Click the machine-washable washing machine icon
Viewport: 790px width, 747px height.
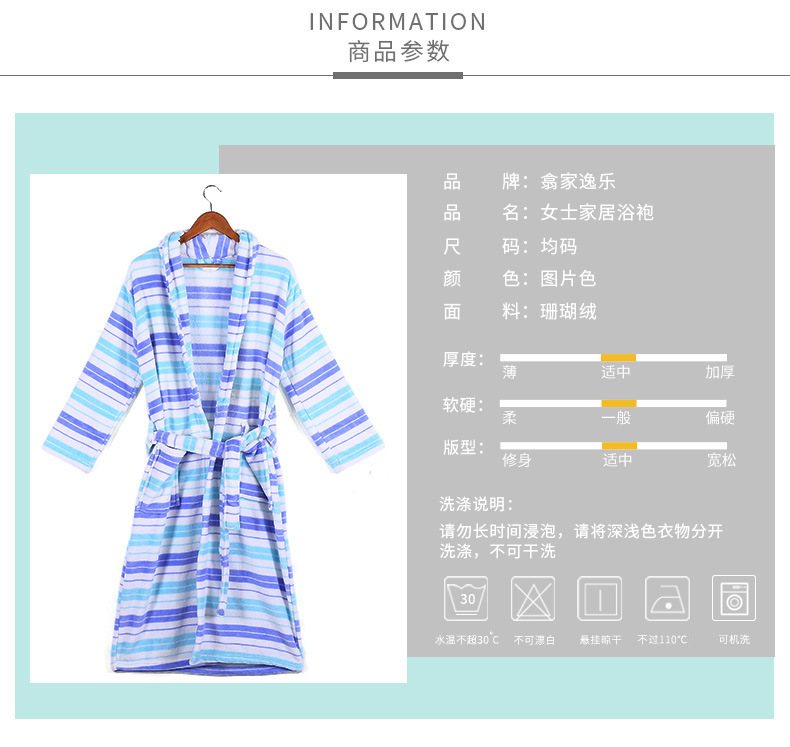(734, 598)
